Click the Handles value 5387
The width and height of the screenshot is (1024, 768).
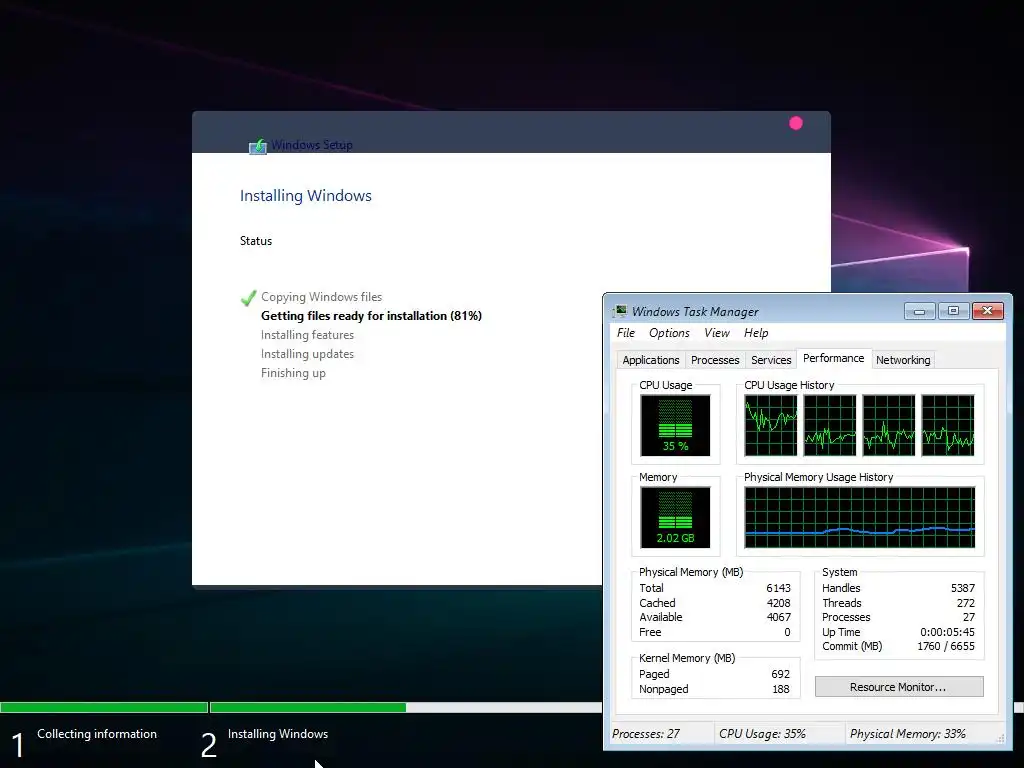pos(963,588)
